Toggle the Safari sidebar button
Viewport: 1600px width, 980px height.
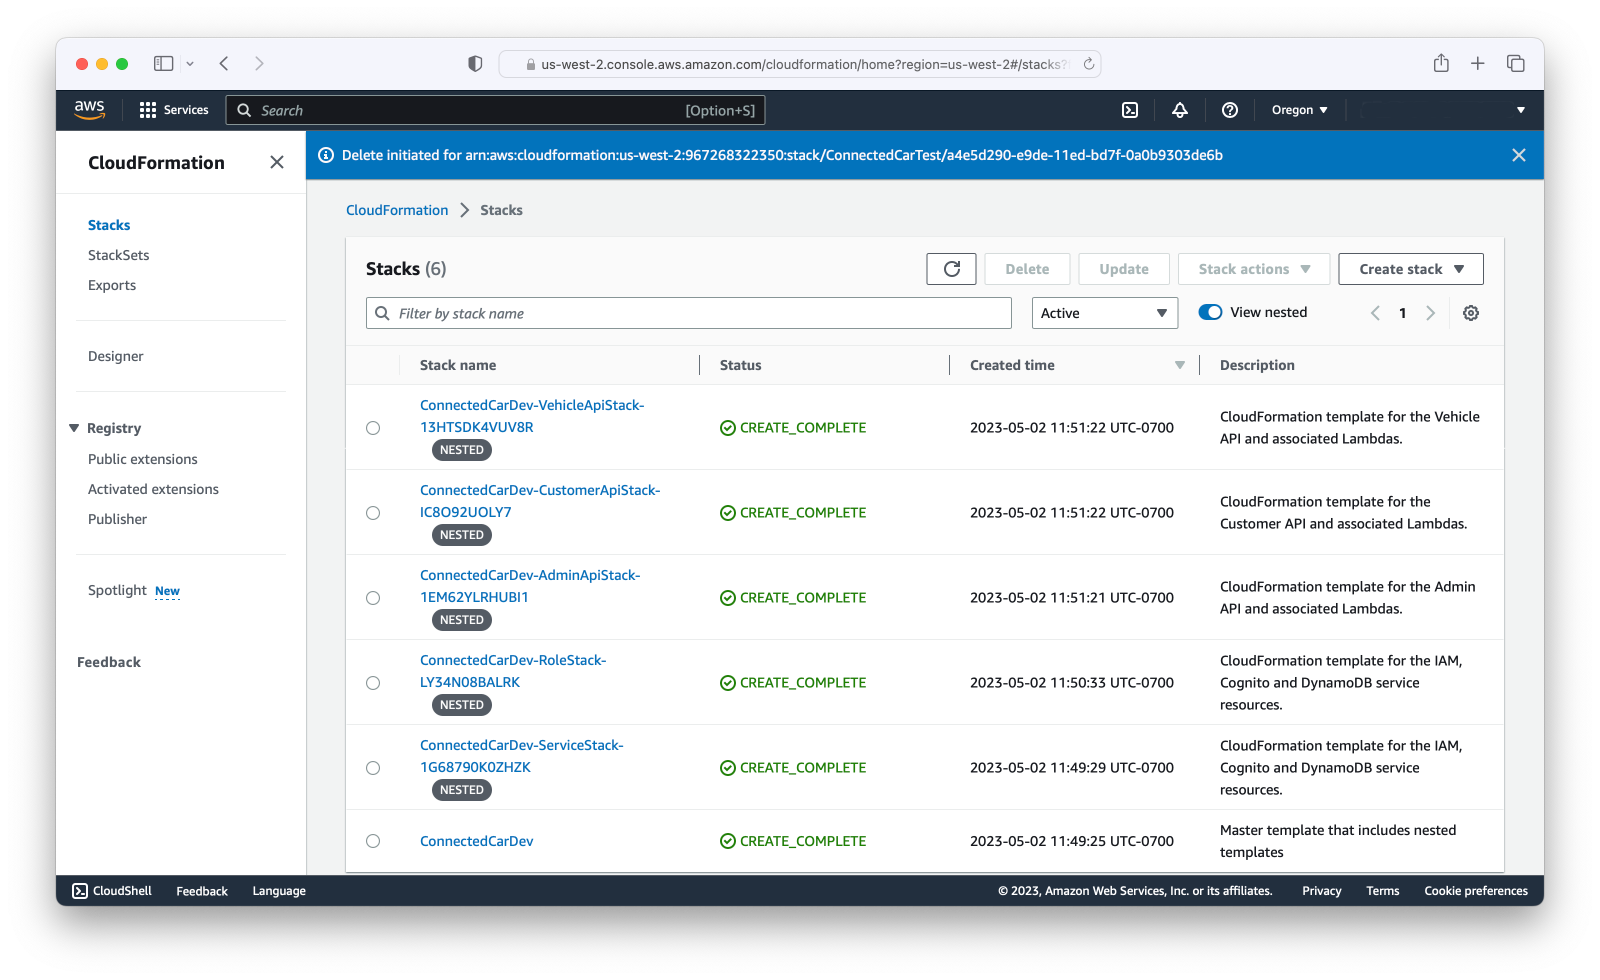(163, 63)
